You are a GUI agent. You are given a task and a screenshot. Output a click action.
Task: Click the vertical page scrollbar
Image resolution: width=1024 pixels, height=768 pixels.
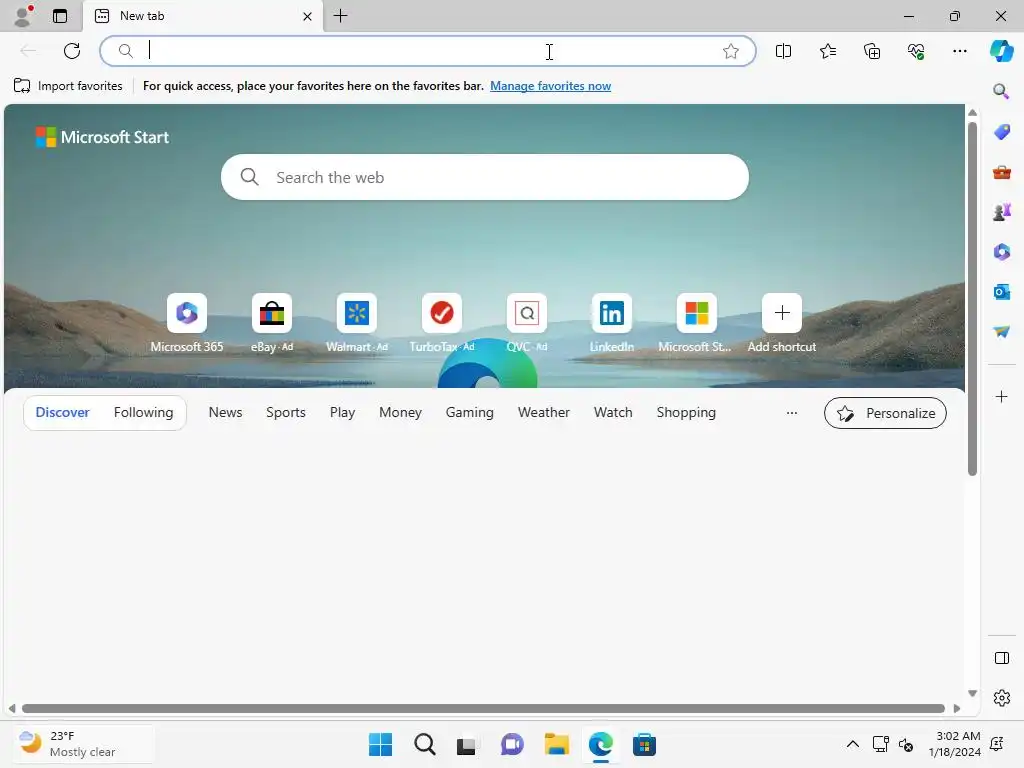972,299
